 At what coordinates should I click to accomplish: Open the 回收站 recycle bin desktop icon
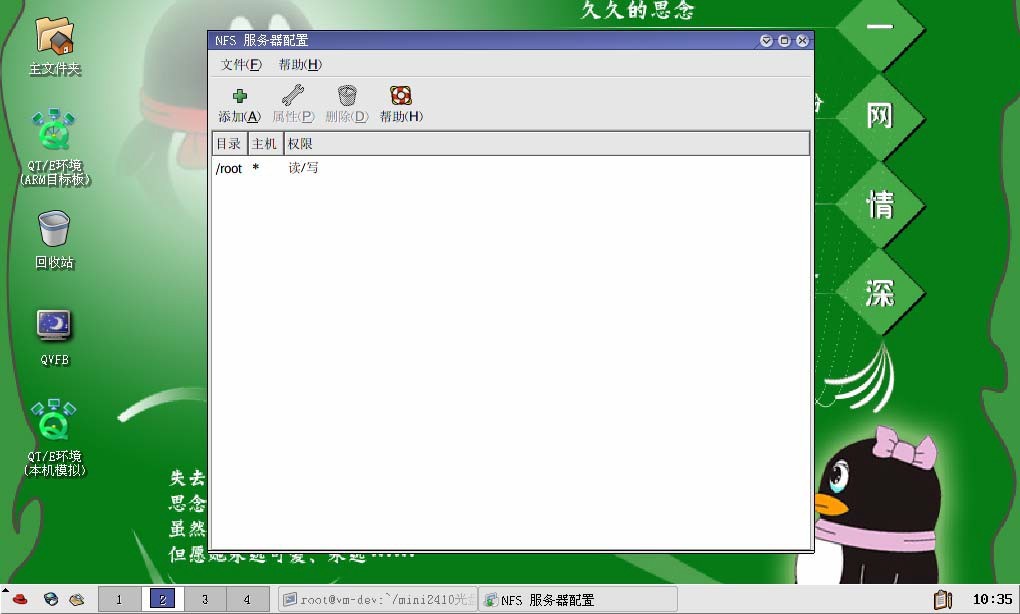coord(54,229)
